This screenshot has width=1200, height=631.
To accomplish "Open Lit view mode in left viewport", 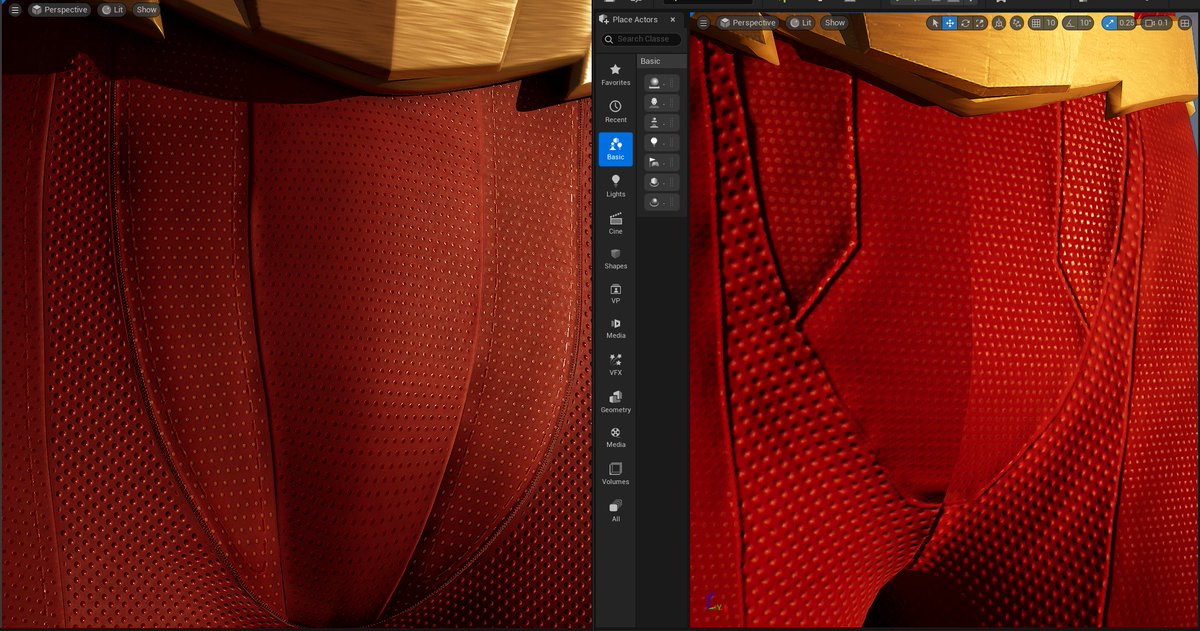I will coord(112,9).
